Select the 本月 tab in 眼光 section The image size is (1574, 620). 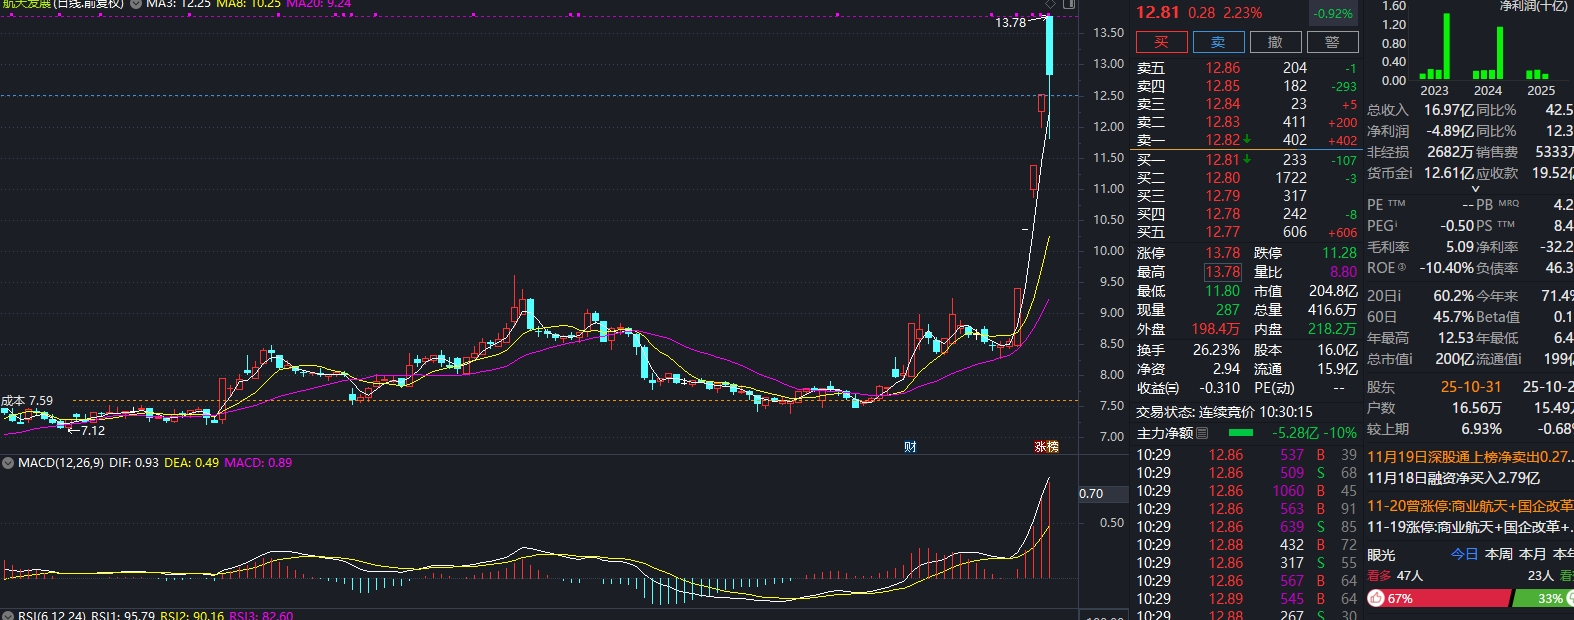(x=1532, y=554)
